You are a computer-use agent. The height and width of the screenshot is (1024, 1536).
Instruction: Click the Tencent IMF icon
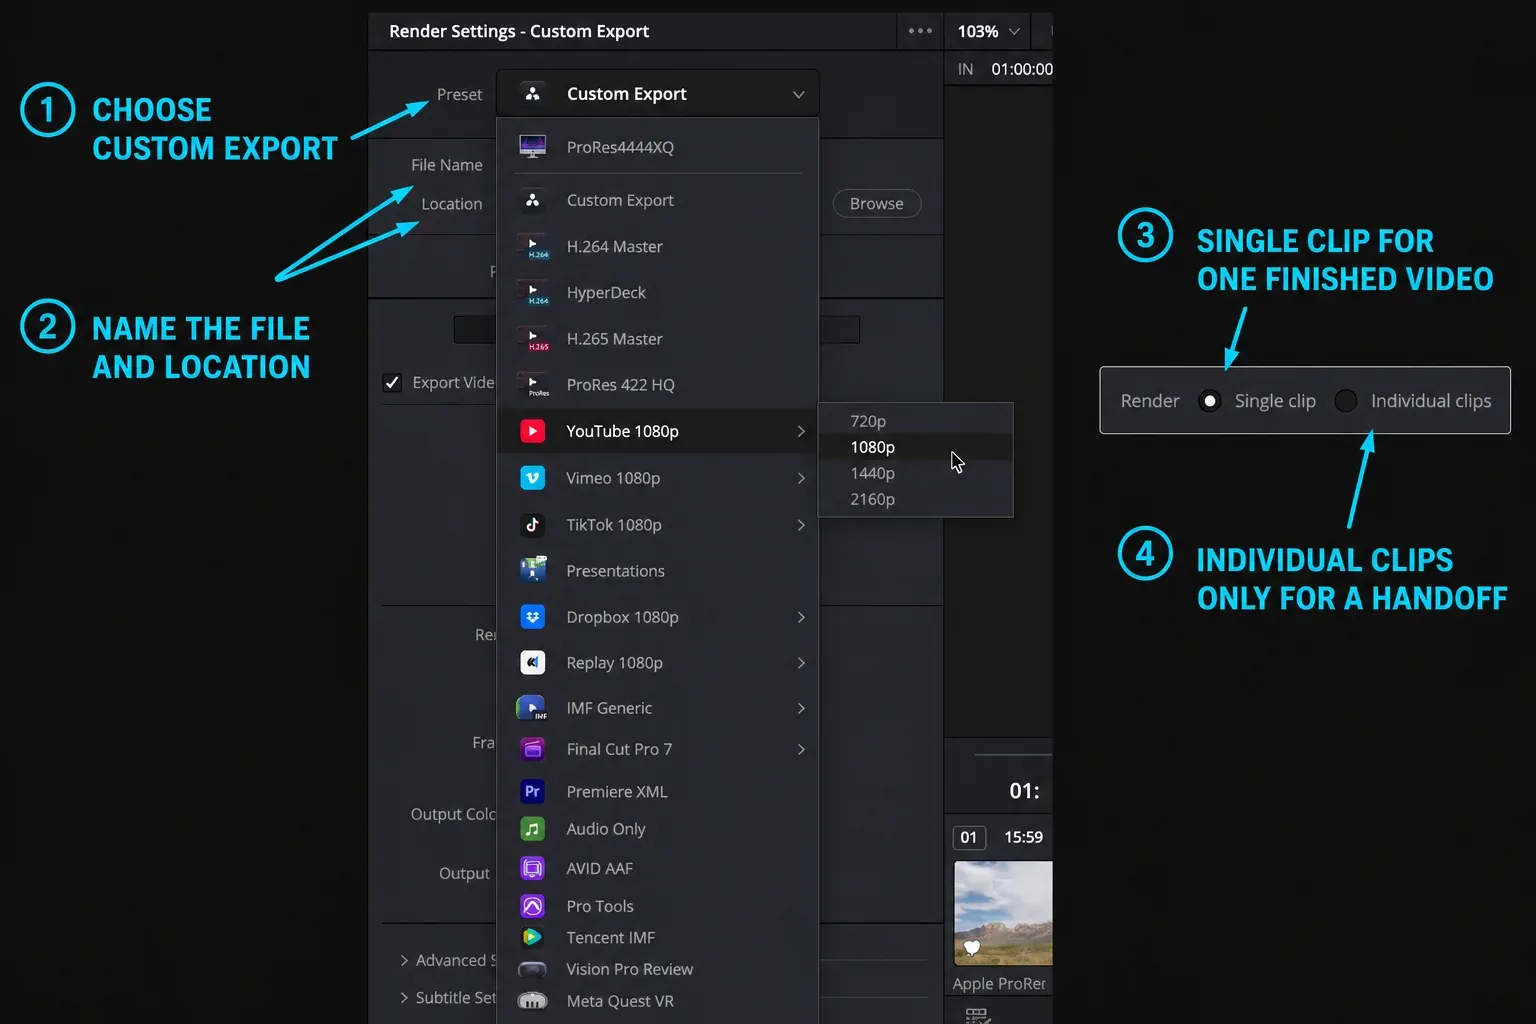532,937
